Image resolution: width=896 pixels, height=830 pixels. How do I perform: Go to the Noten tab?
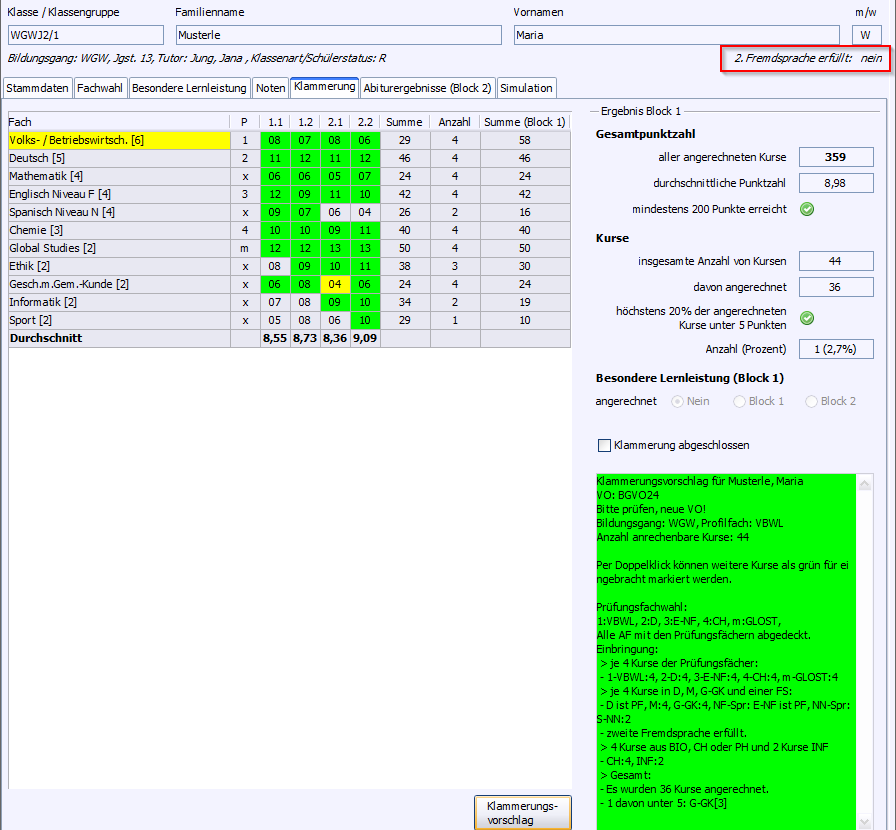pyautogui.click(x=270, y=88)
